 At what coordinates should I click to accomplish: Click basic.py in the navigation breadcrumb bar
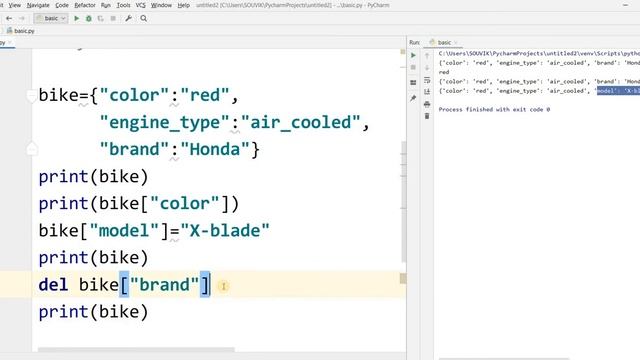21,31
